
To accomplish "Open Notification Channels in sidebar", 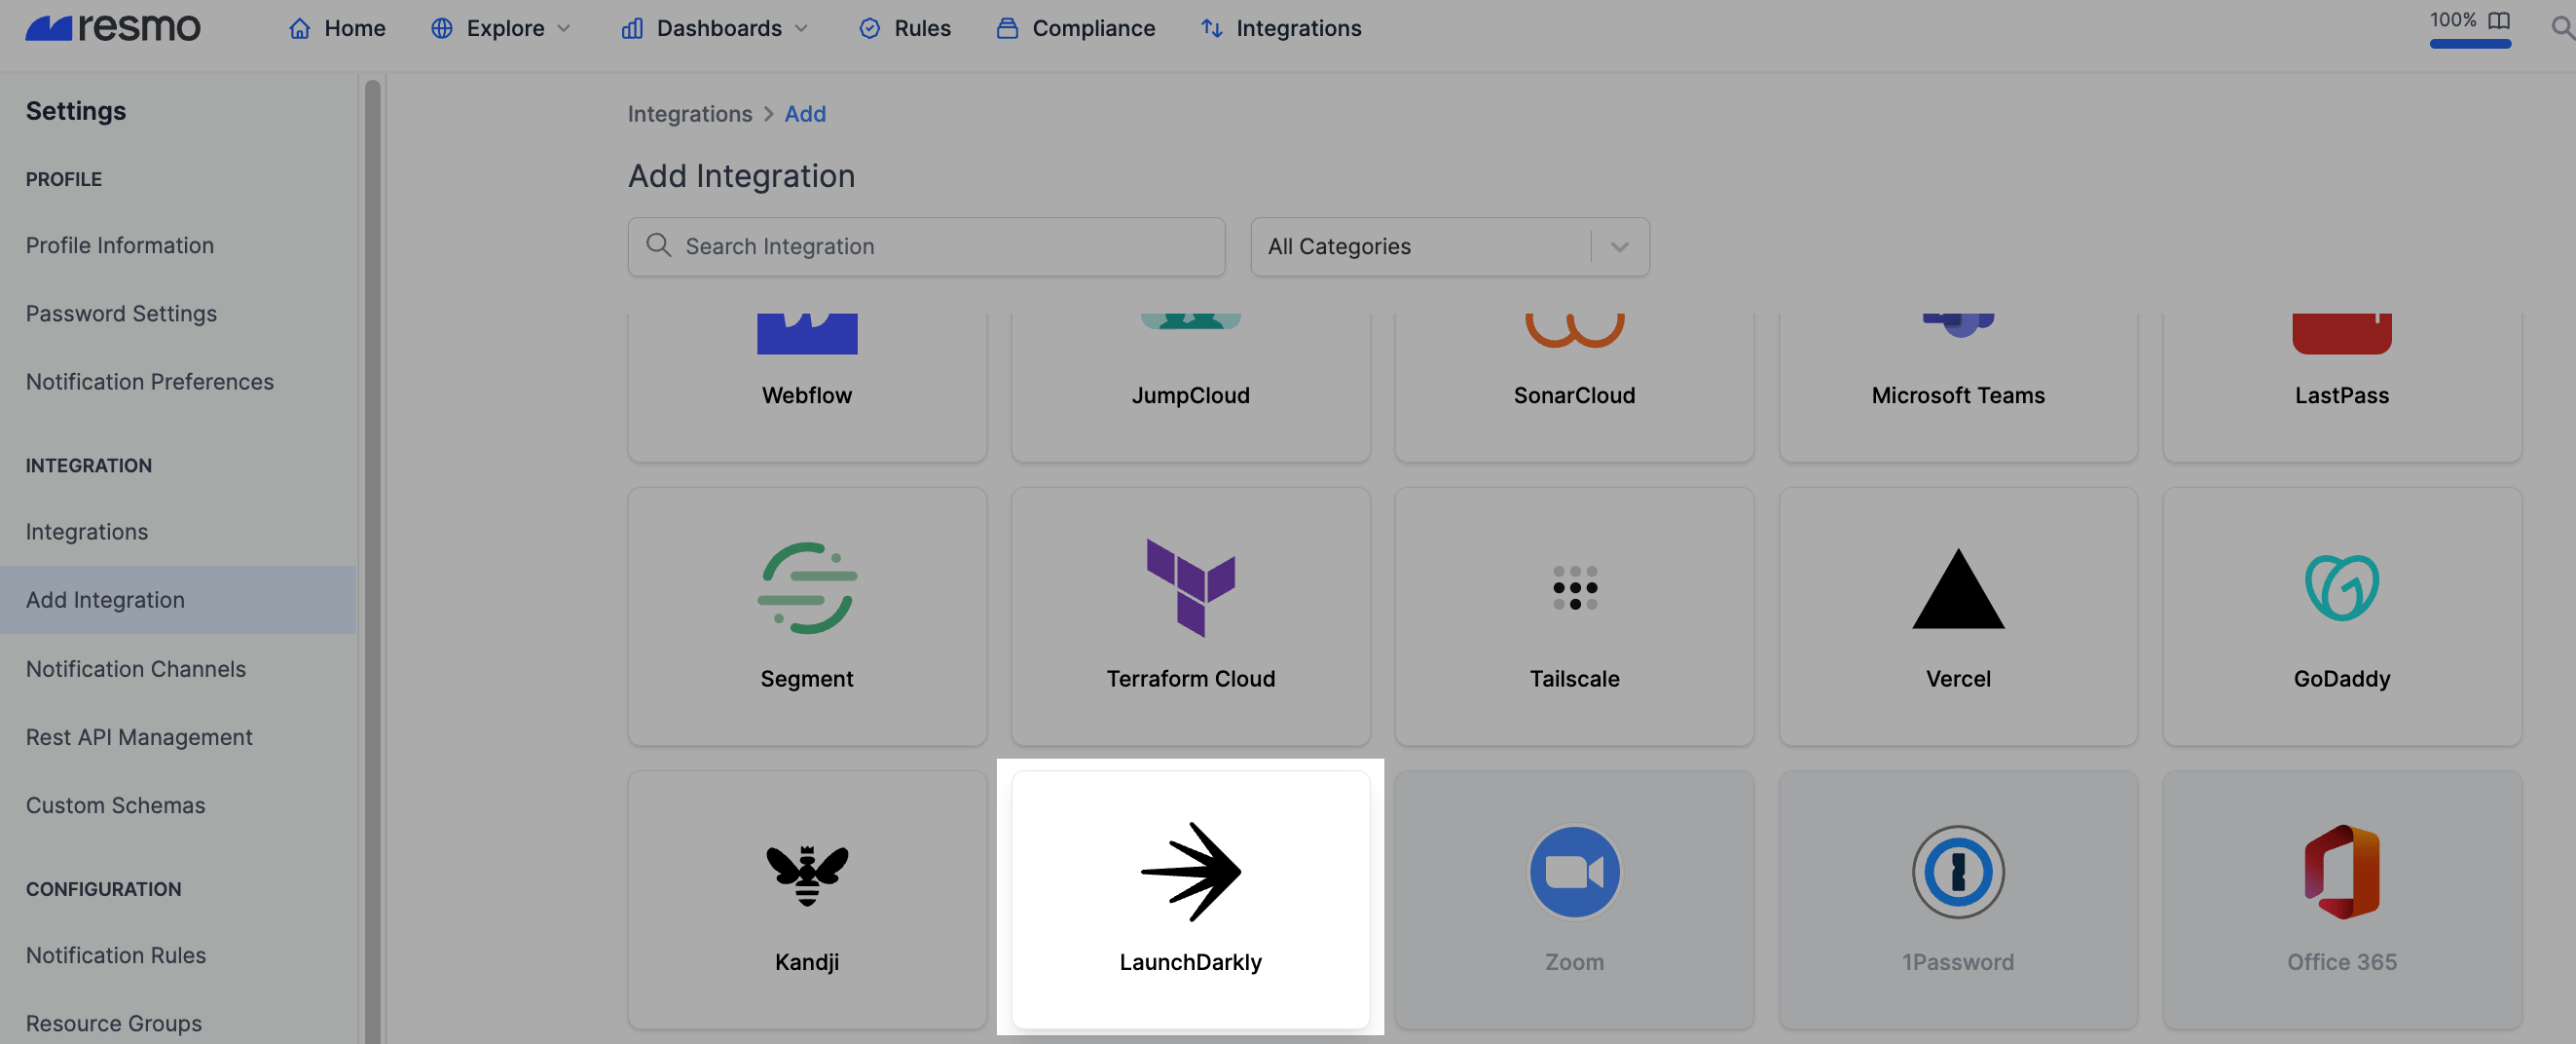I will pos(136,668).
